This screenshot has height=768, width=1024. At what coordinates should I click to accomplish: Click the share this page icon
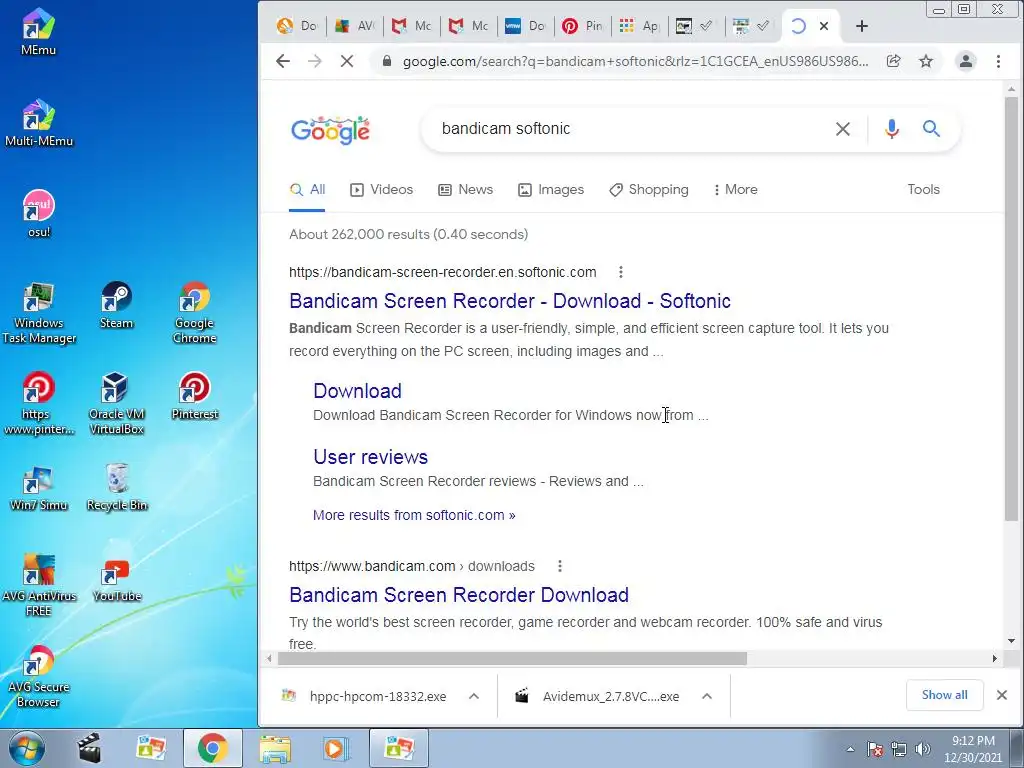coord(893,61)
